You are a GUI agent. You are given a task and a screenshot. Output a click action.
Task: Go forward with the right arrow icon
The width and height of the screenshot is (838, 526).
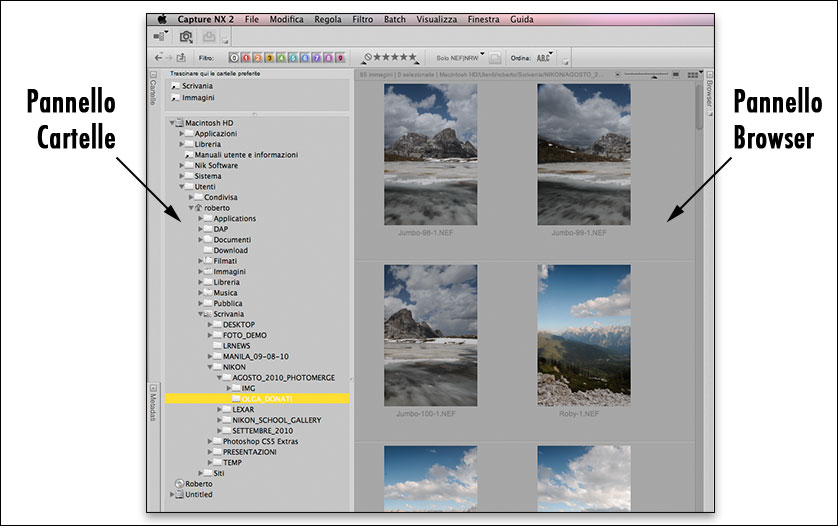[x=169, y=57]
